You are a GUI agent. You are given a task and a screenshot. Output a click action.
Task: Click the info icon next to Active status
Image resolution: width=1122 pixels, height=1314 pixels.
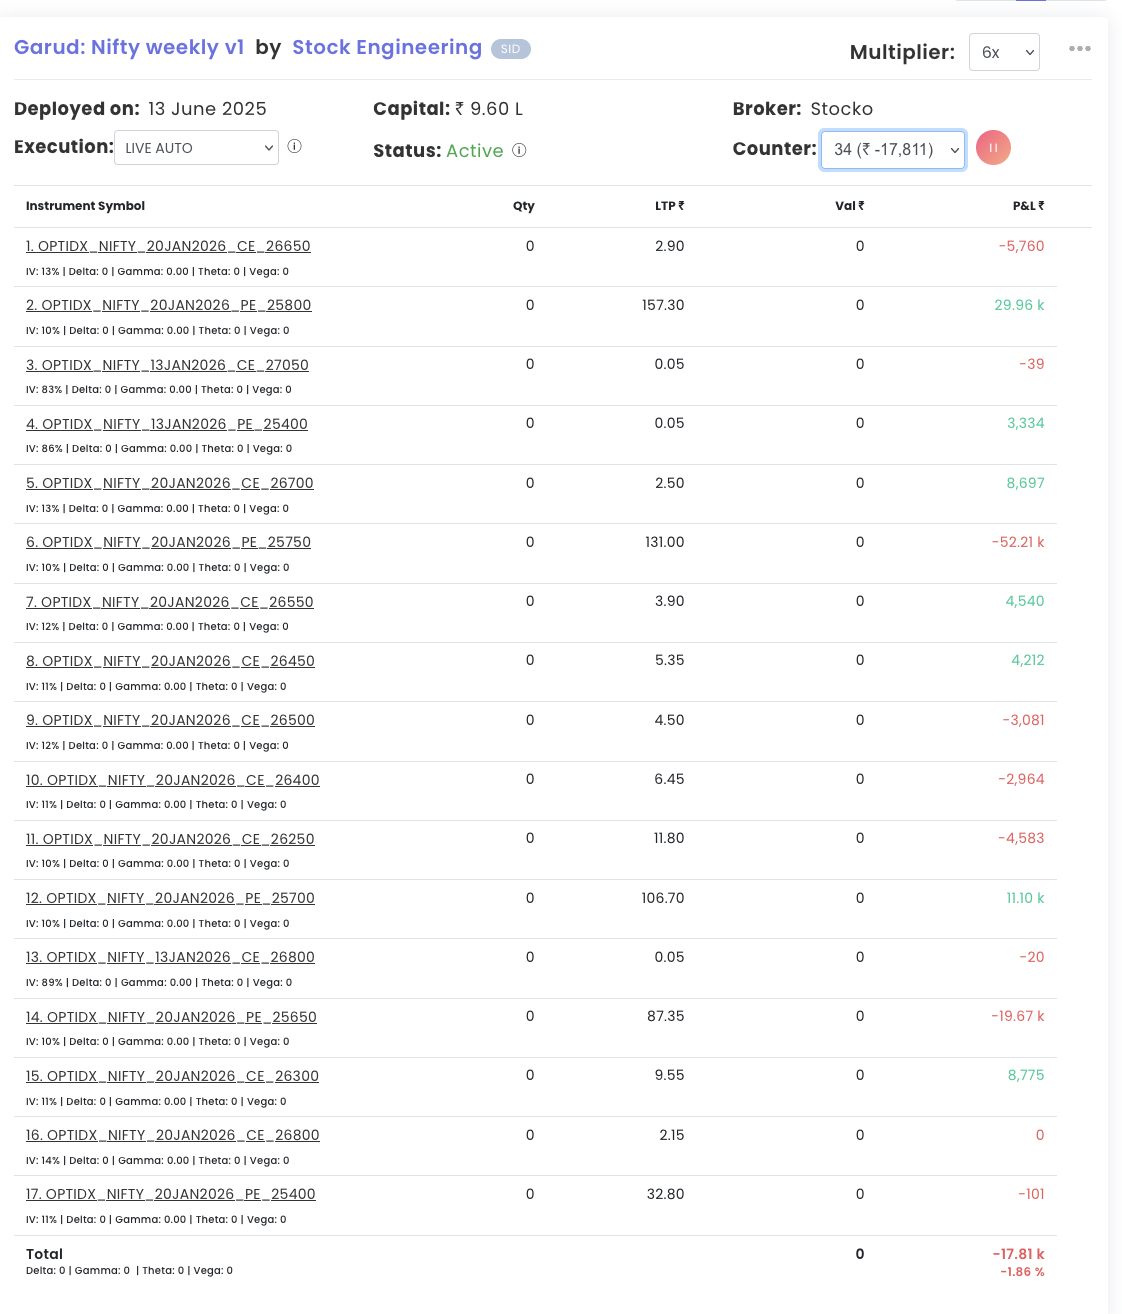[519, 150]
